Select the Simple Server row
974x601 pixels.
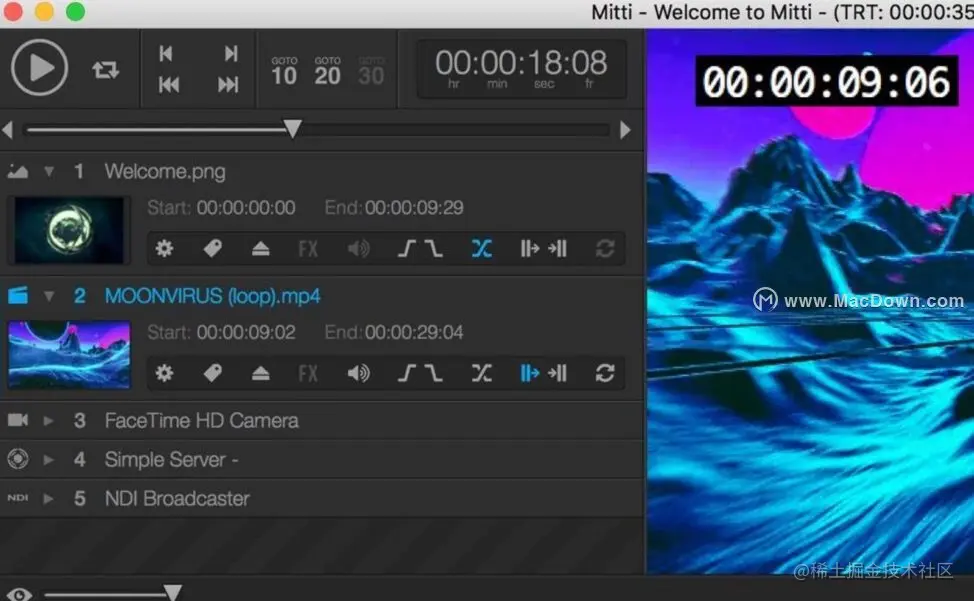tap(322, 459)
